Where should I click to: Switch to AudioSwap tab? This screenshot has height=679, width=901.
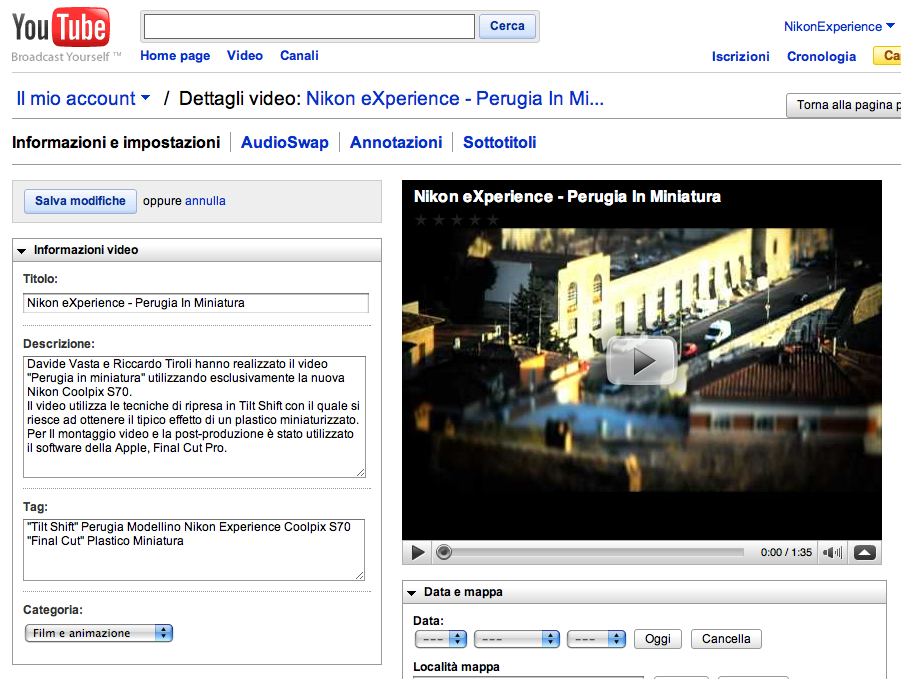click(x=285, y=142)
